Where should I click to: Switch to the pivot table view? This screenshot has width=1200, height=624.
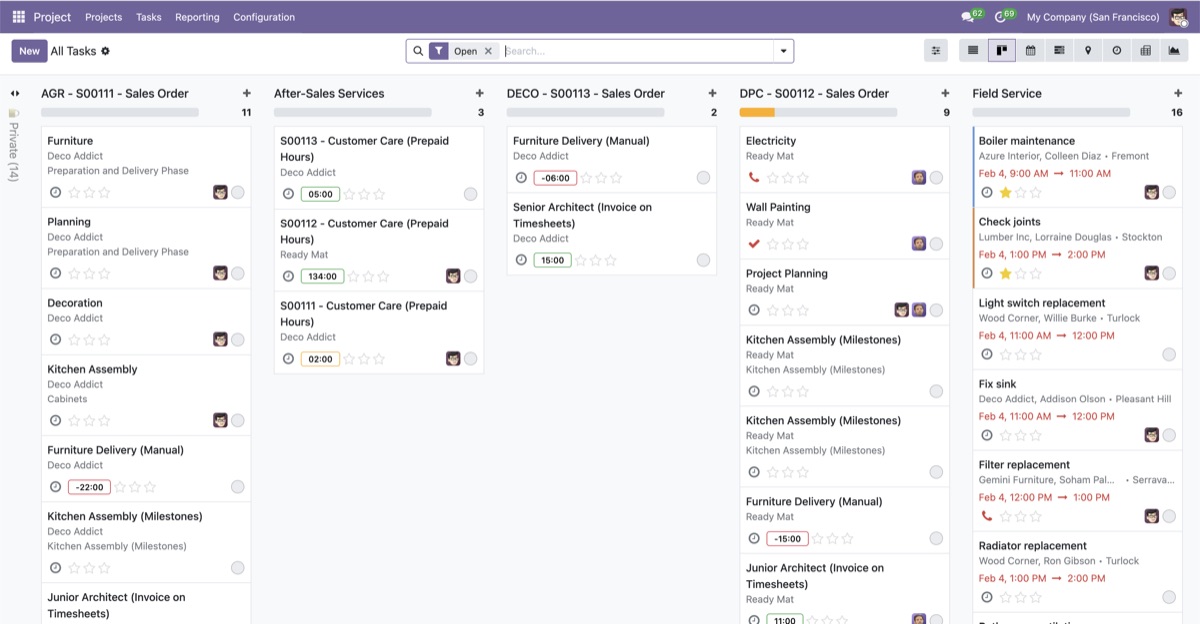point(1146,51)
